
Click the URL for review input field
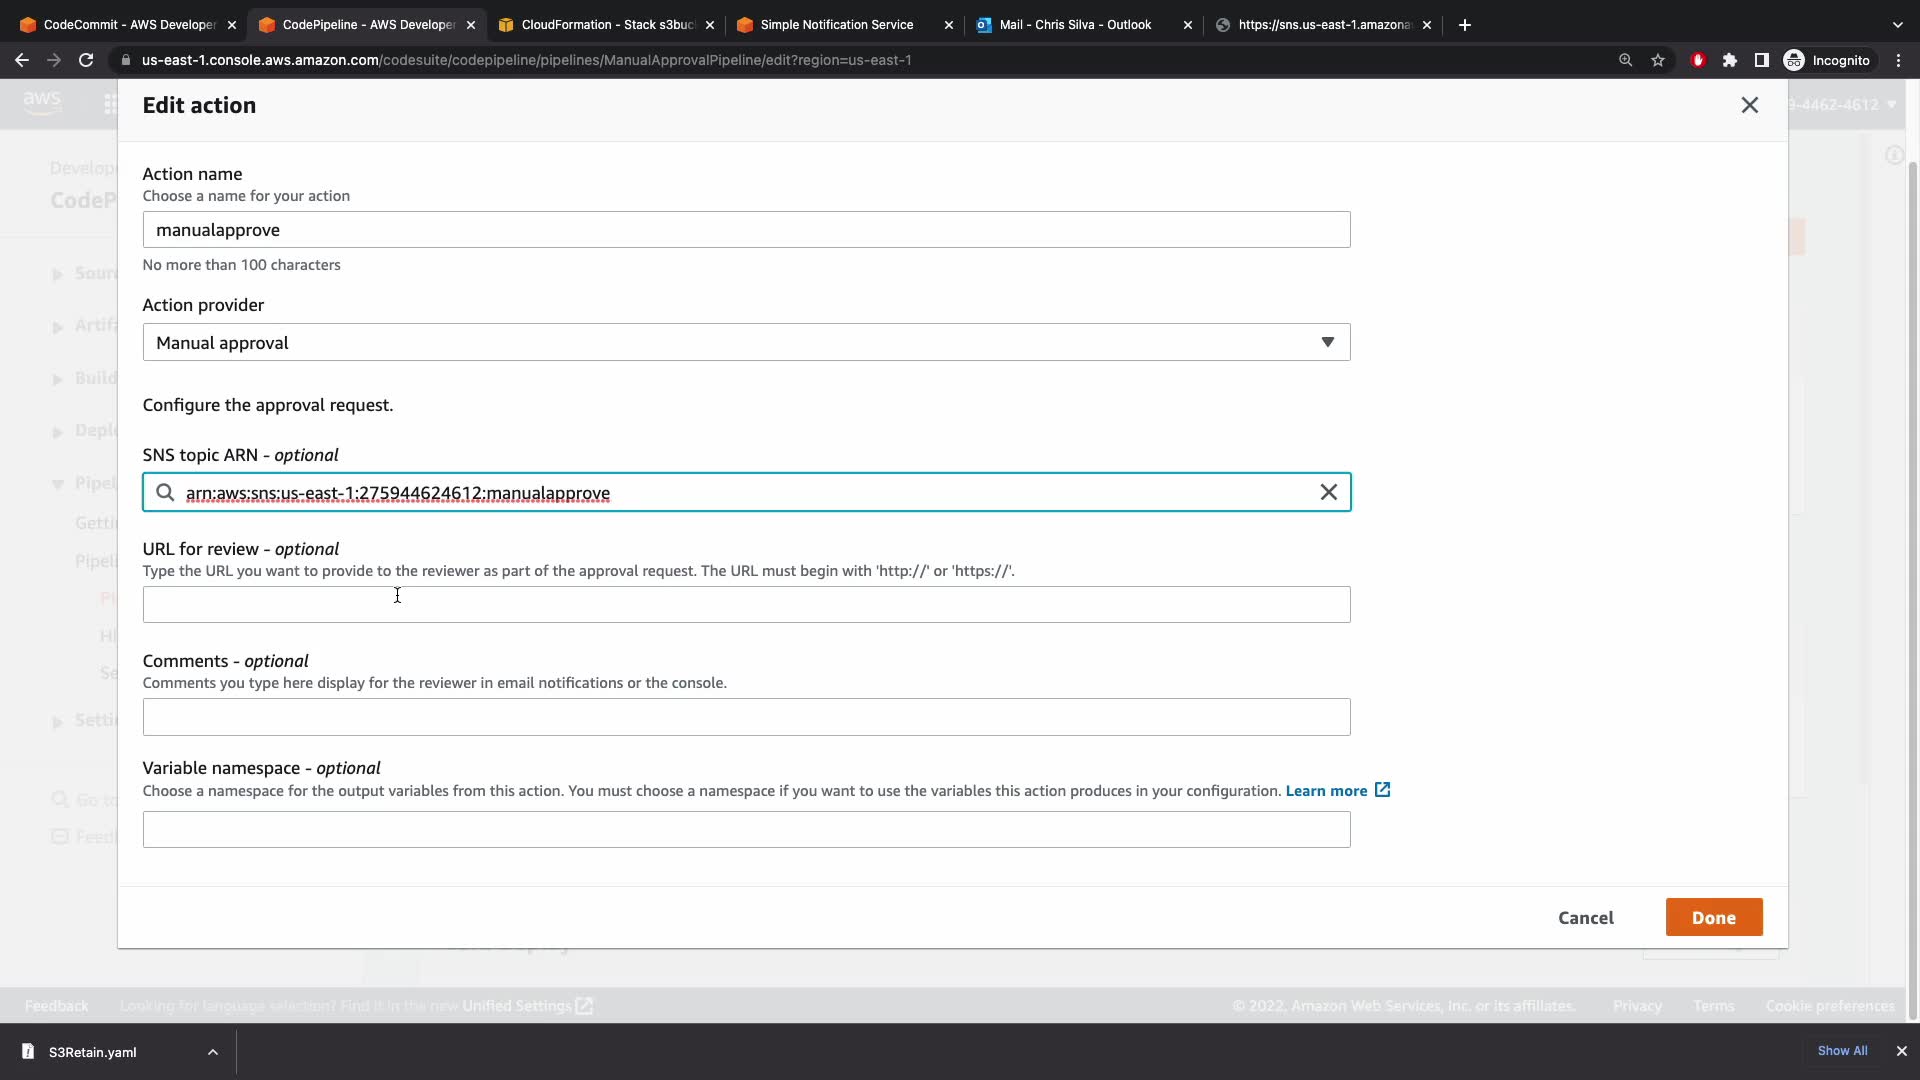coord(746,605)
